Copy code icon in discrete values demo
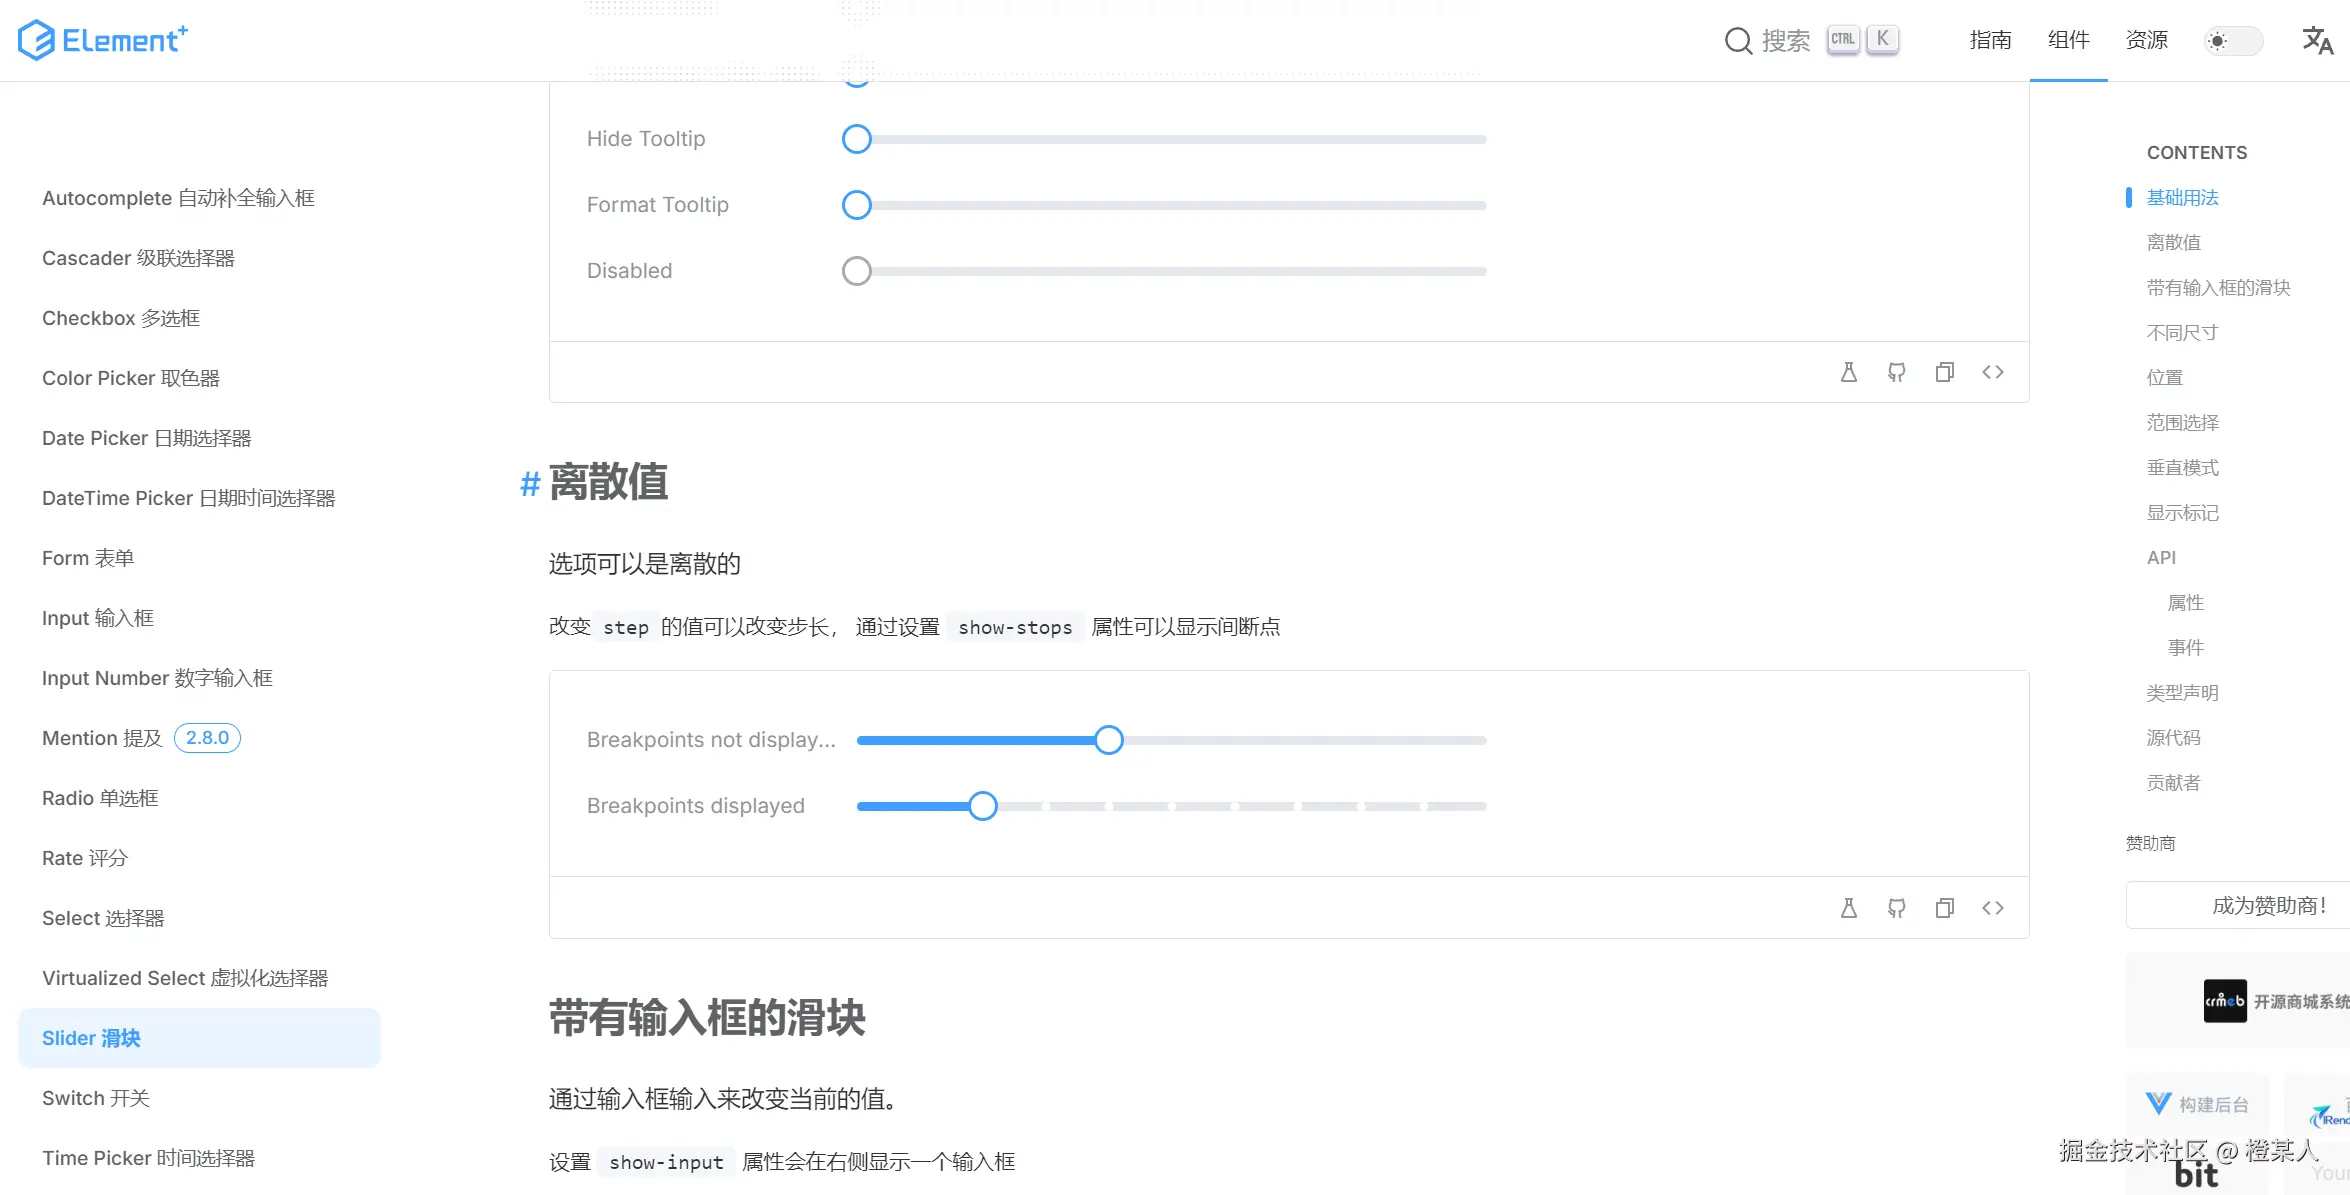 coord(1944,908)
